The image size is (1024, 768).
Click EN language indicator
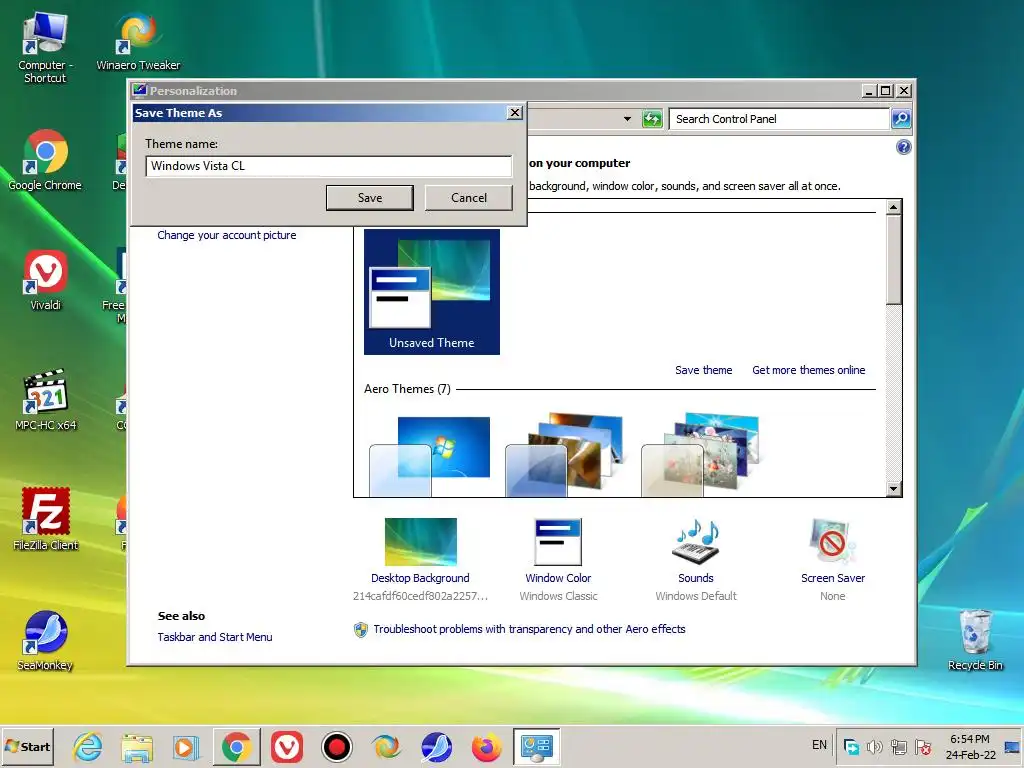click(x=820, y=745)
